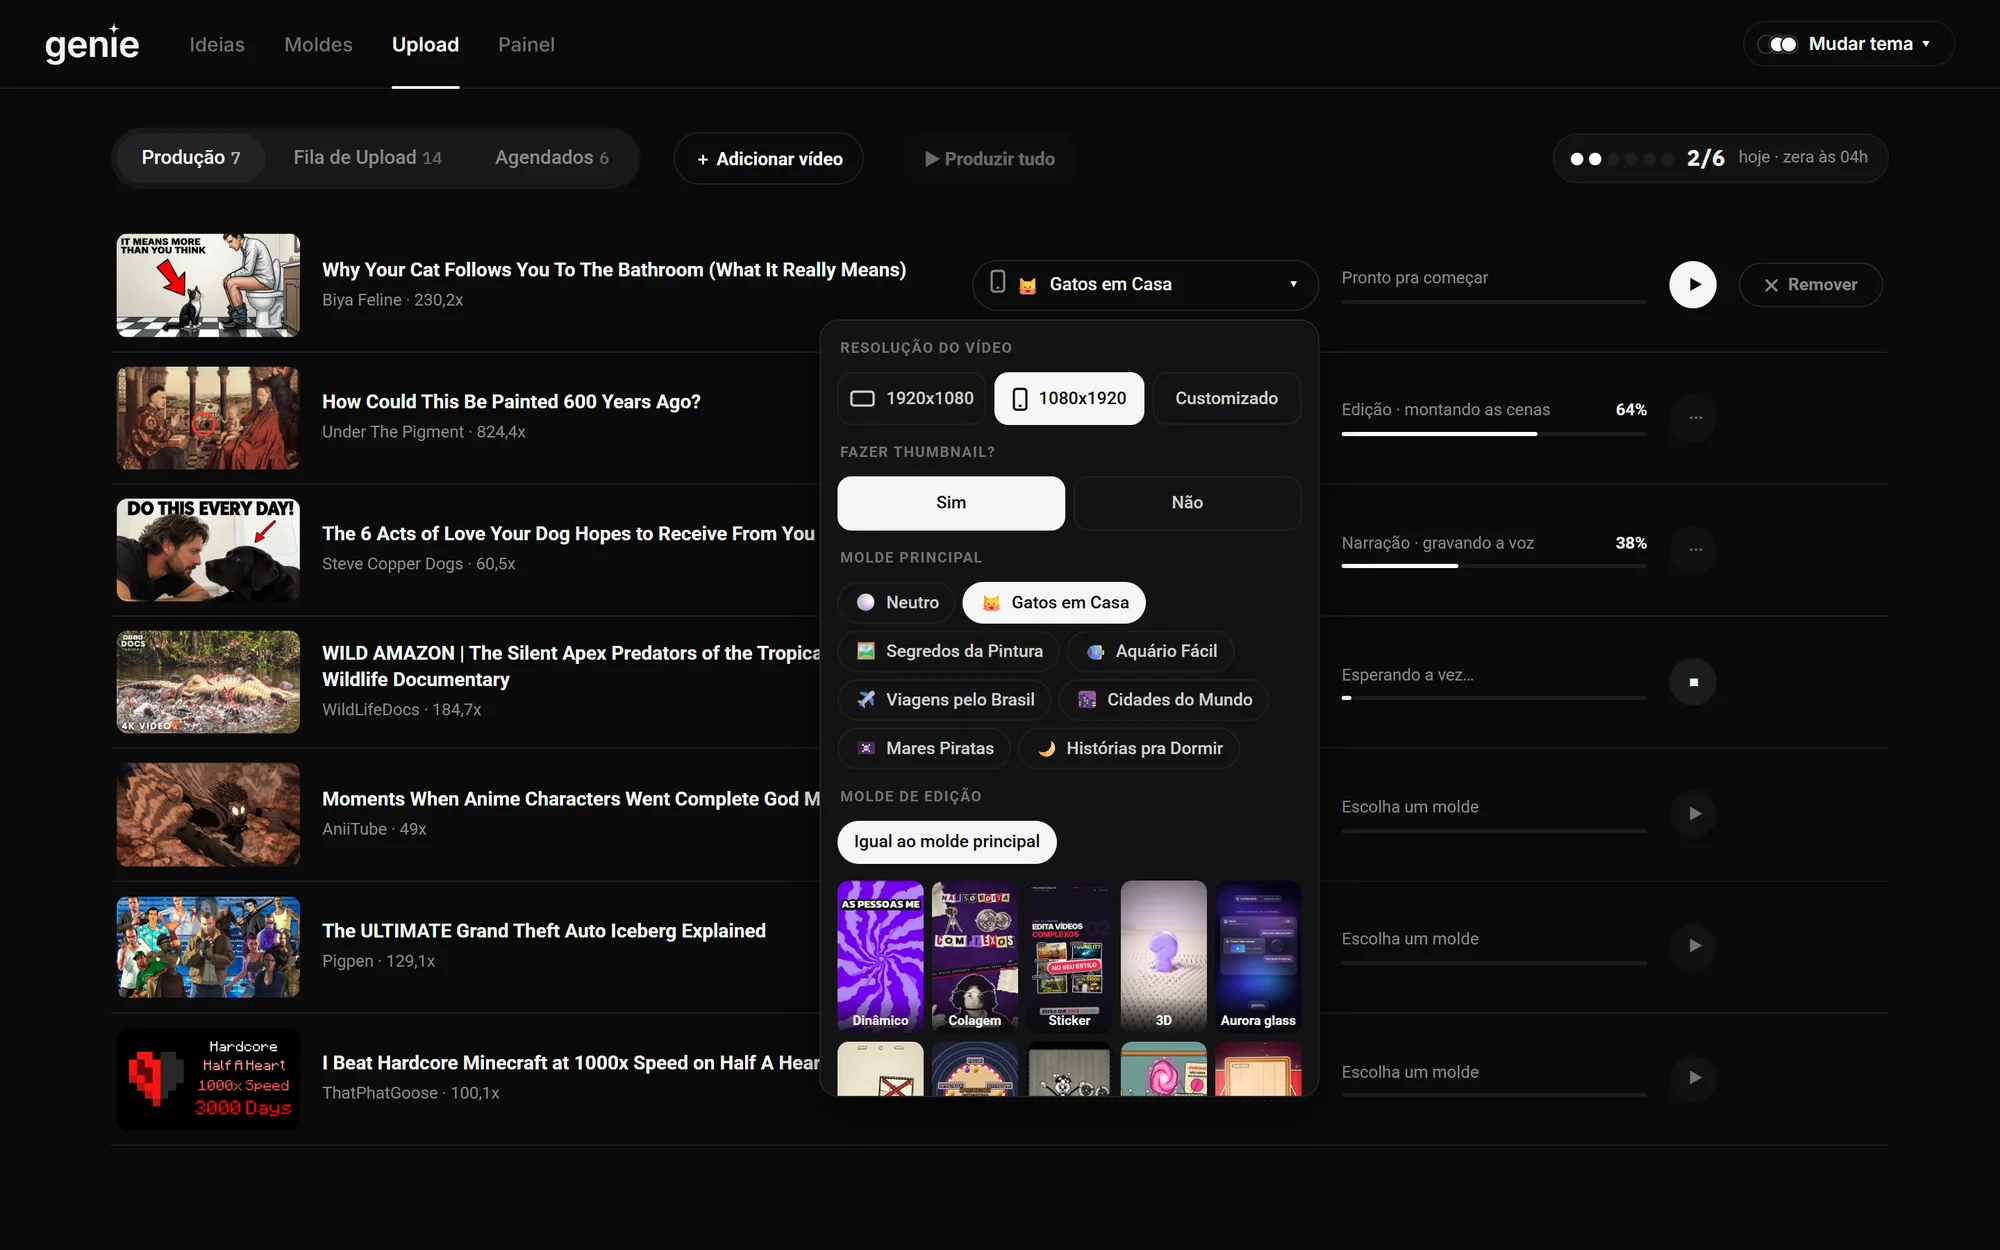Click the 64% editing progress bar
Screen dimensions: 2000x1250
pyautogui.click(x=1494, y=434)
